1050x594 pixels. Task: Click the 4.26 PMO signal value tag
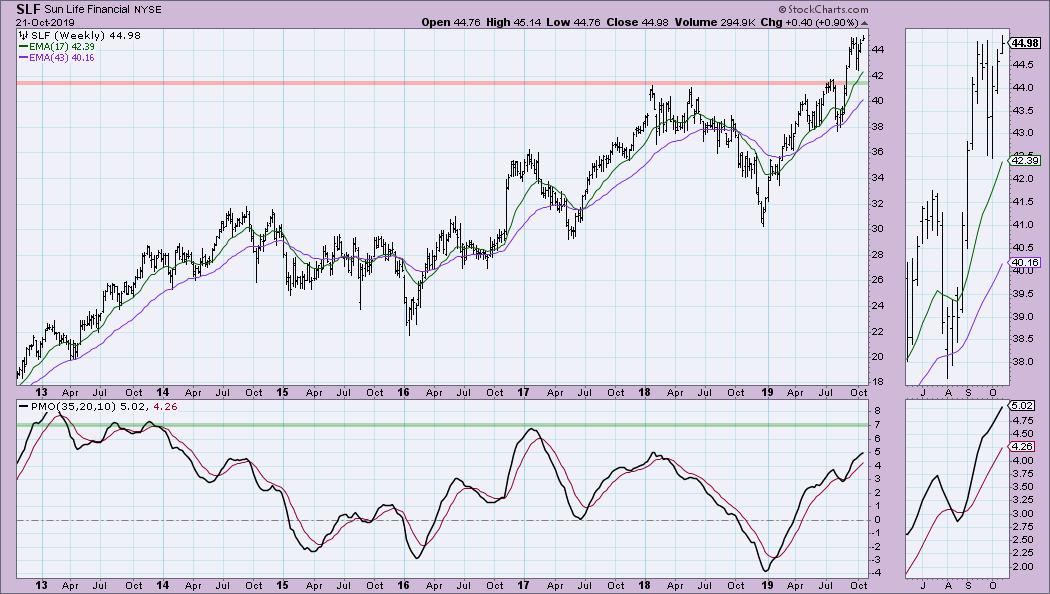[x=1023, y=447]
